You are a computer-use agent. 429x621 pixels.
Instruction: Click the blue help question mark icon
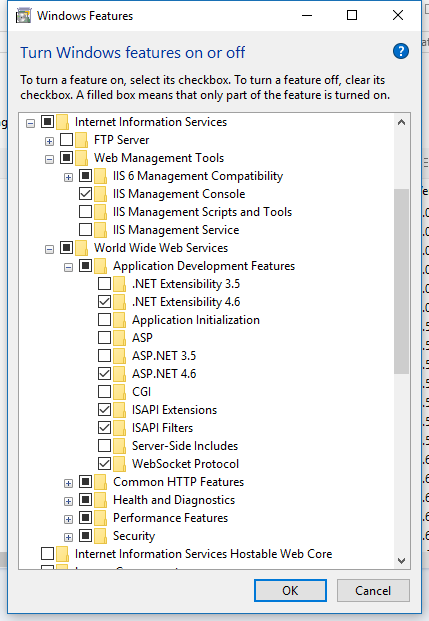(x=400, y=51)
